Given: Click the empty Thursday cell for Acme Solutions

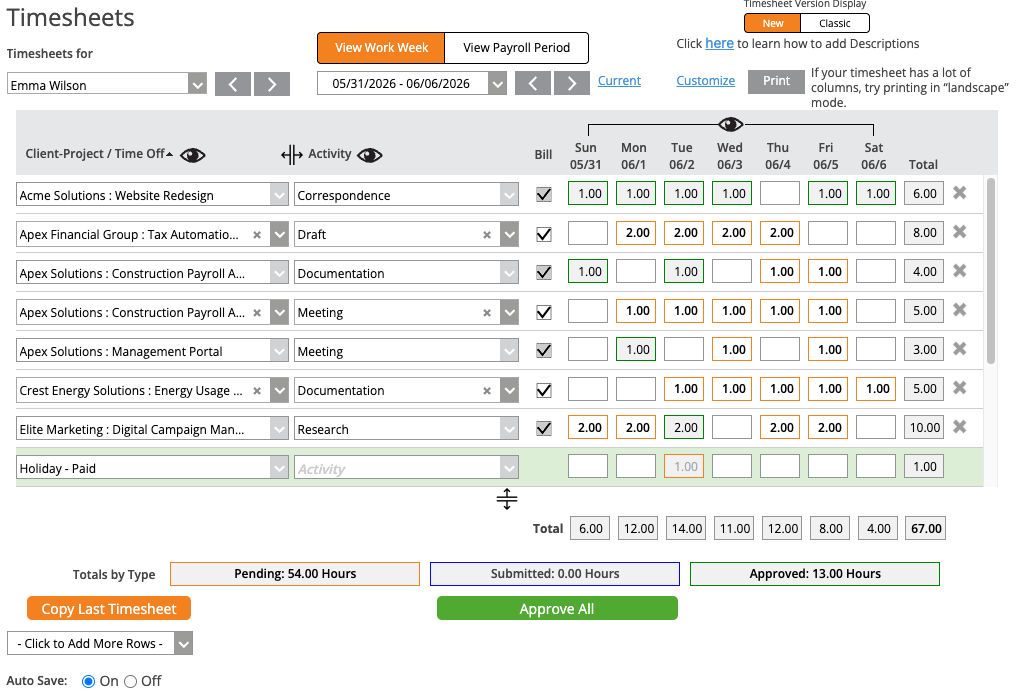Looking at the screenshot, I should click(x=779, y=194).
